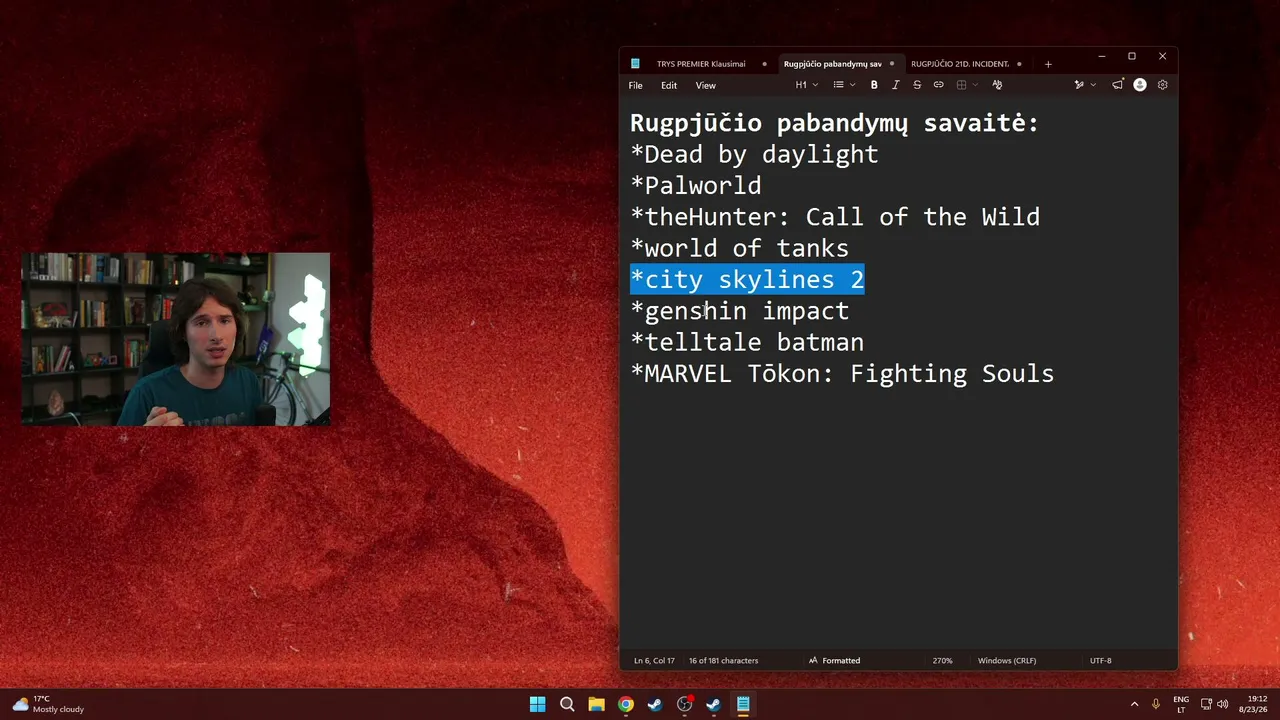Click the webcam video overlay
This screenshot has width=1280, height=720.
[x=176, y=339]
